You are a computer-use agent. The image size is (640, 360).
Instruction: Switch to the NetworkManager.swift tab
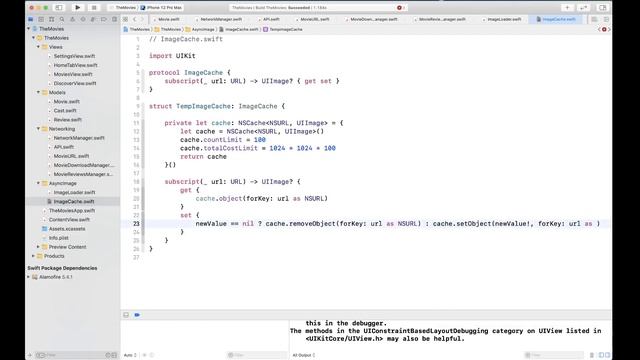click(221, 19)
